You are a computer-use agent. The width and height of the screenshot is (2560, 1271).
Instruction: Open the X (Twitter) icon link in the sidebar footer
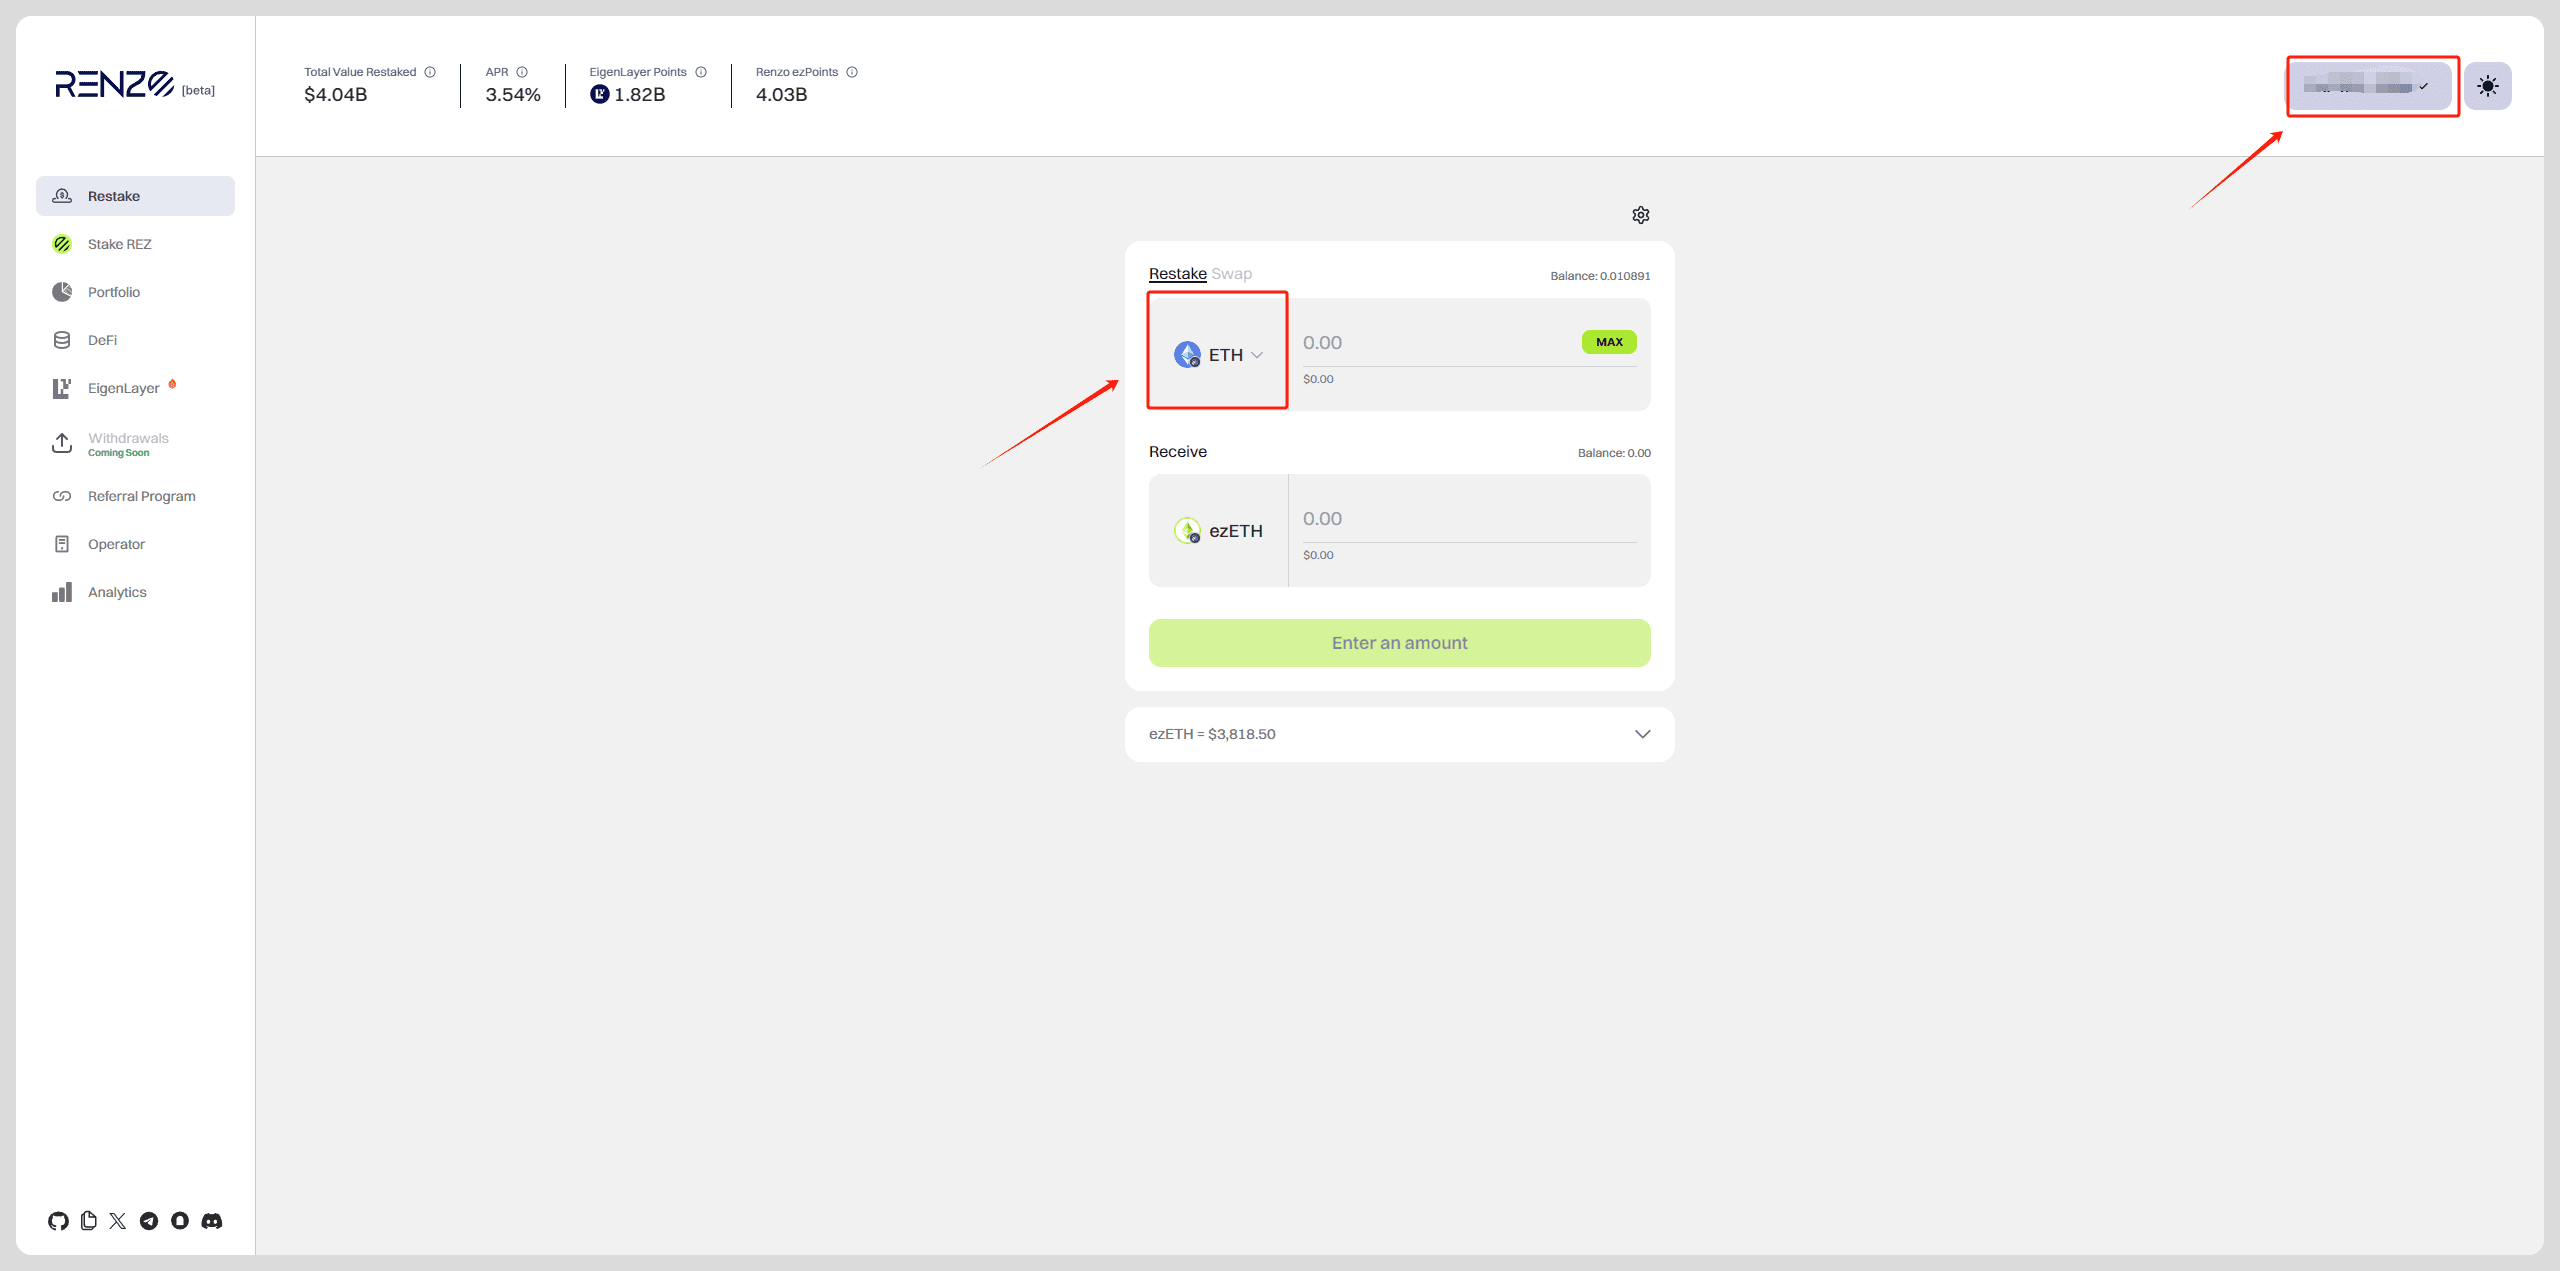pyautogui.click(x=118, y=1221)
